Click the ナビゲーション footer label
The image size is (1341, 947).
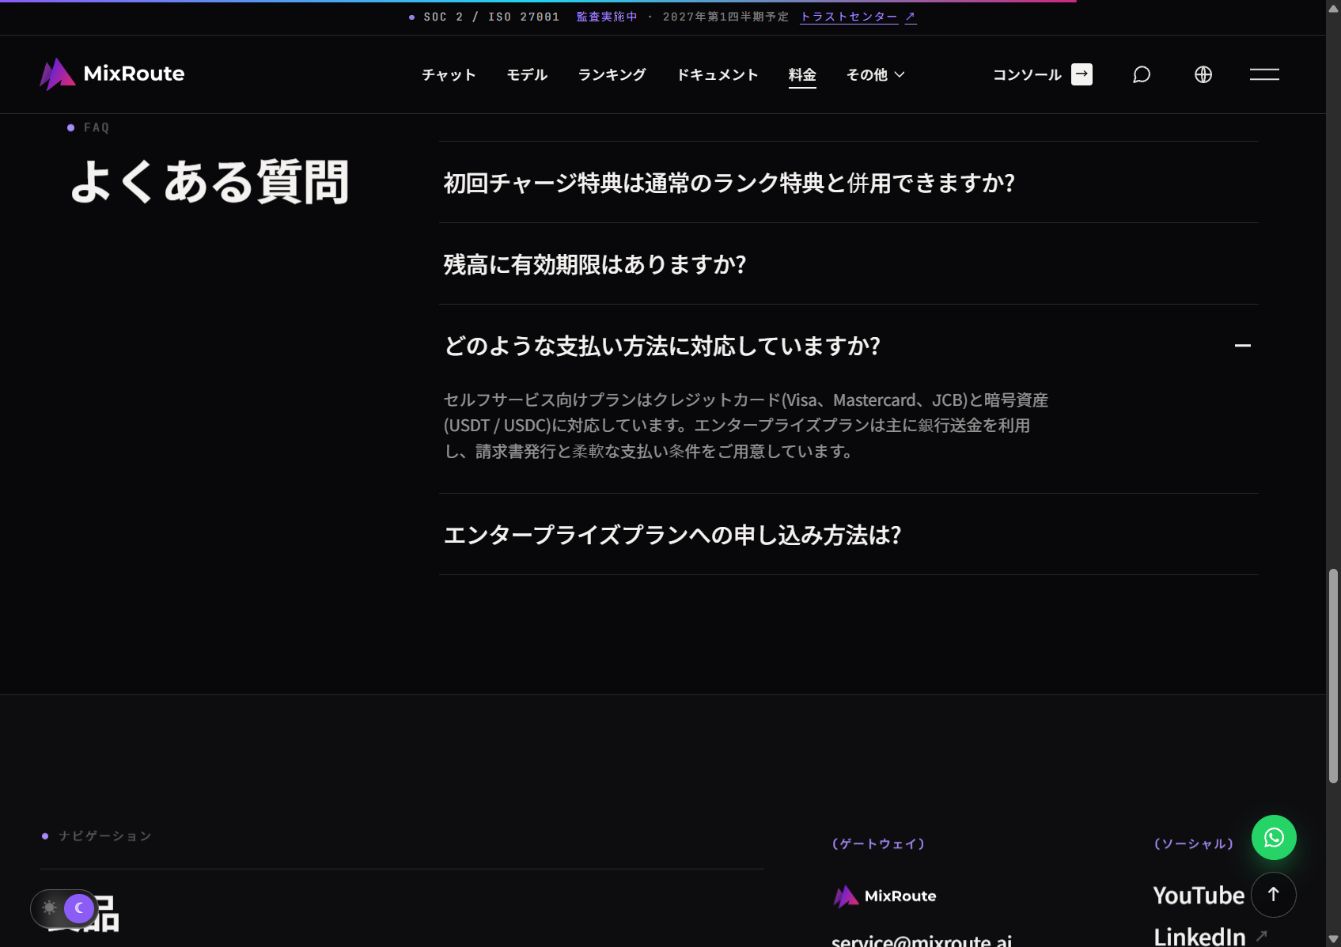[105, 836]
